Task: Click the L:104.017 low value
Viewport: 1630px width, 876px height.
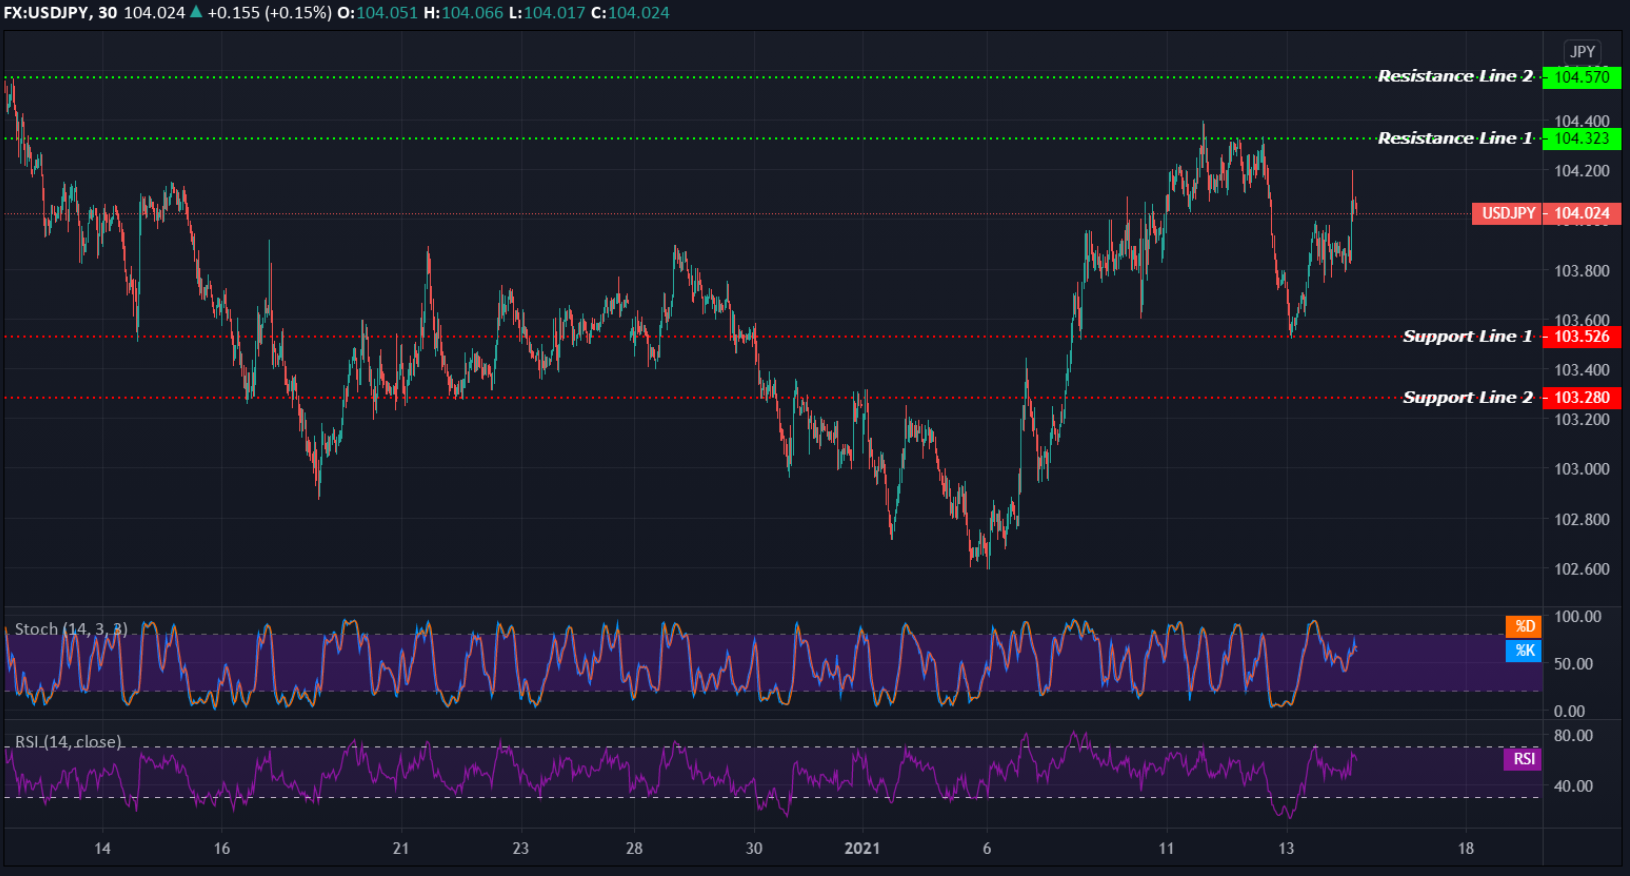Action: coord(547,13)
